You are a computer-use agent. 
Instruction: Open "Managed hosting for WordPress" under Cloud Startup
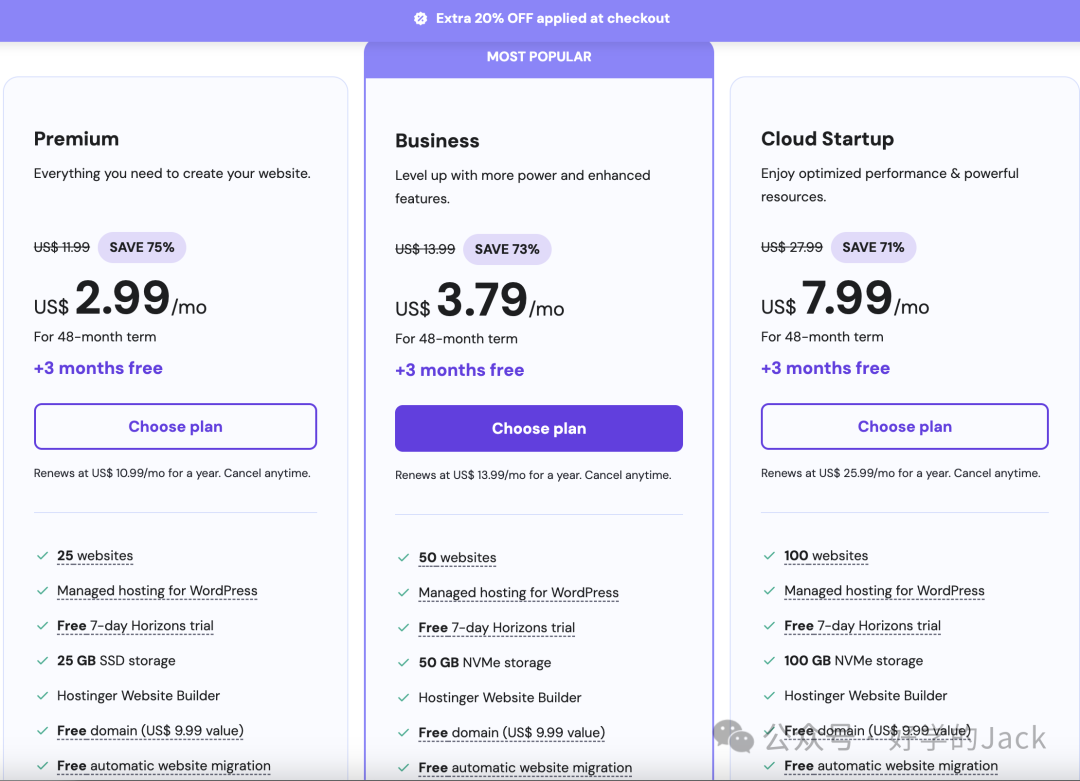point(884,591)
